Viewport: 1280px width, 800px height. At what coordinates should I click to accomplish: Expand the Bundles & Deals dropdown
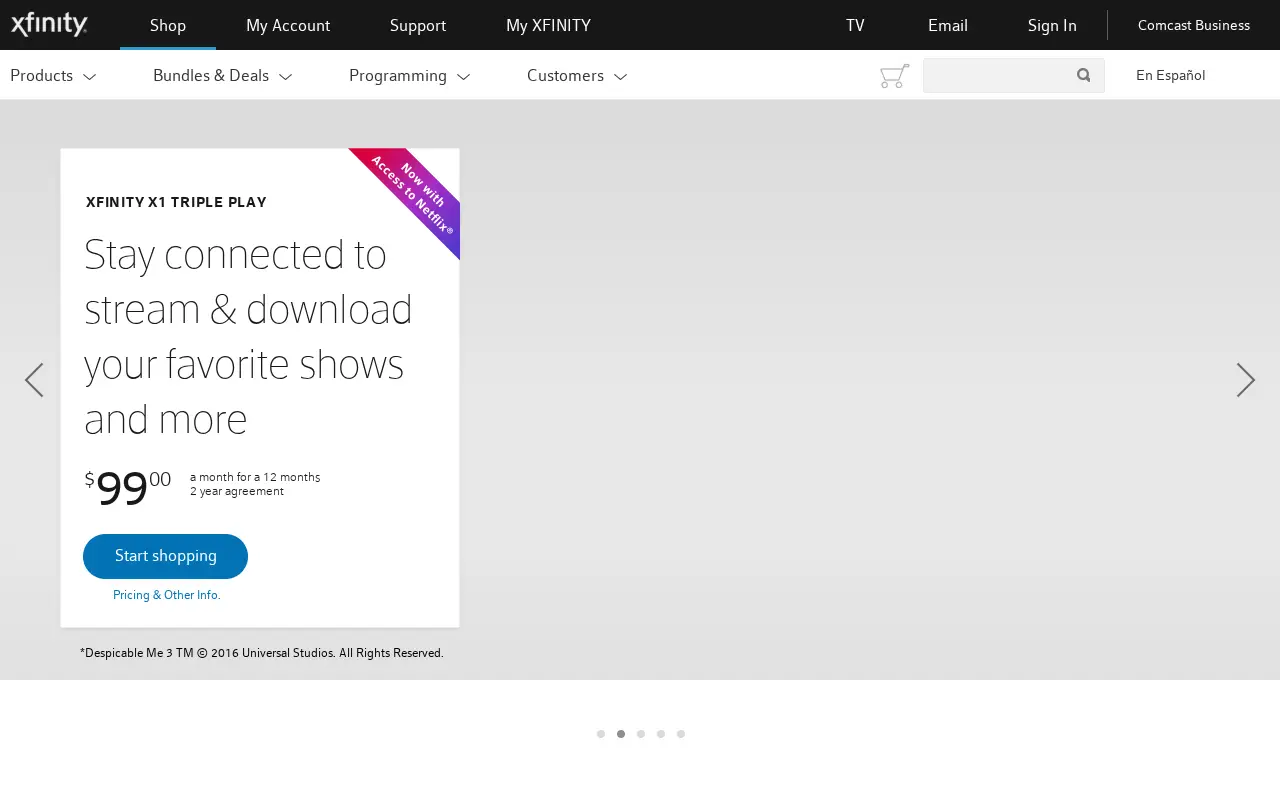click(222, 76)
